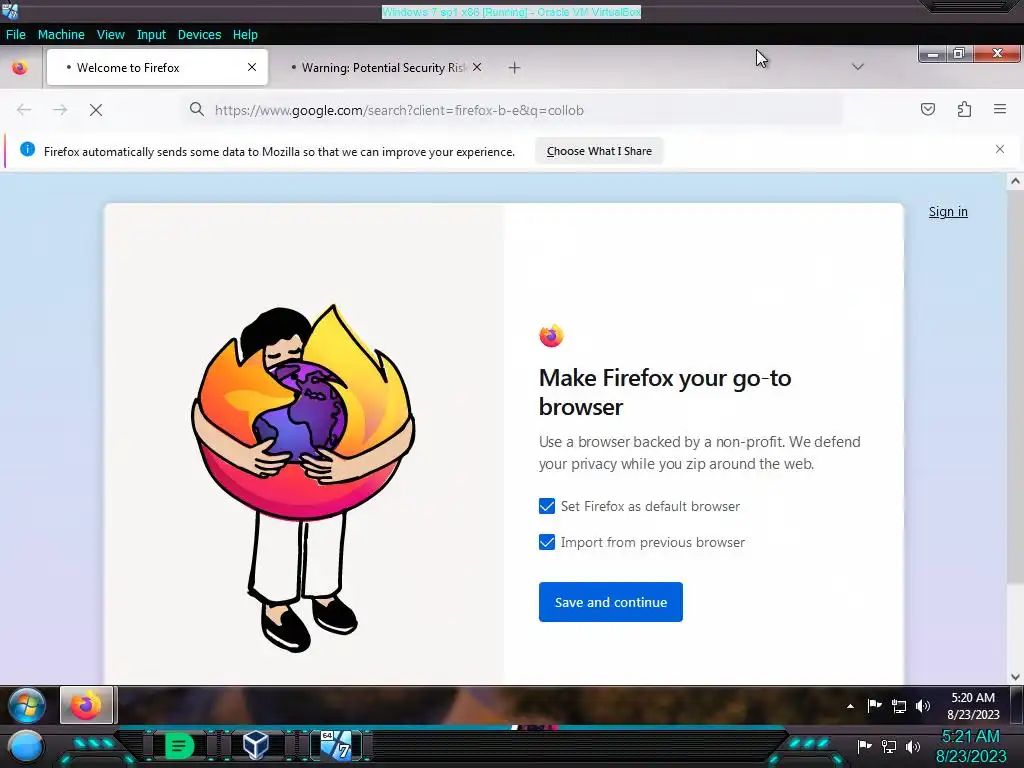Click page scrollbar up arrow
Screen dimensions: 1024x768
[1016, 181]
